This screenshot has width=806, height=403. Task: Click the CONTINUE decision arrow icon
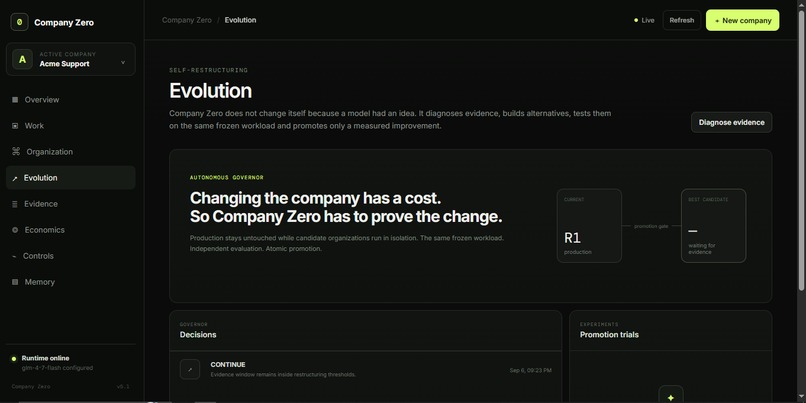190,369
